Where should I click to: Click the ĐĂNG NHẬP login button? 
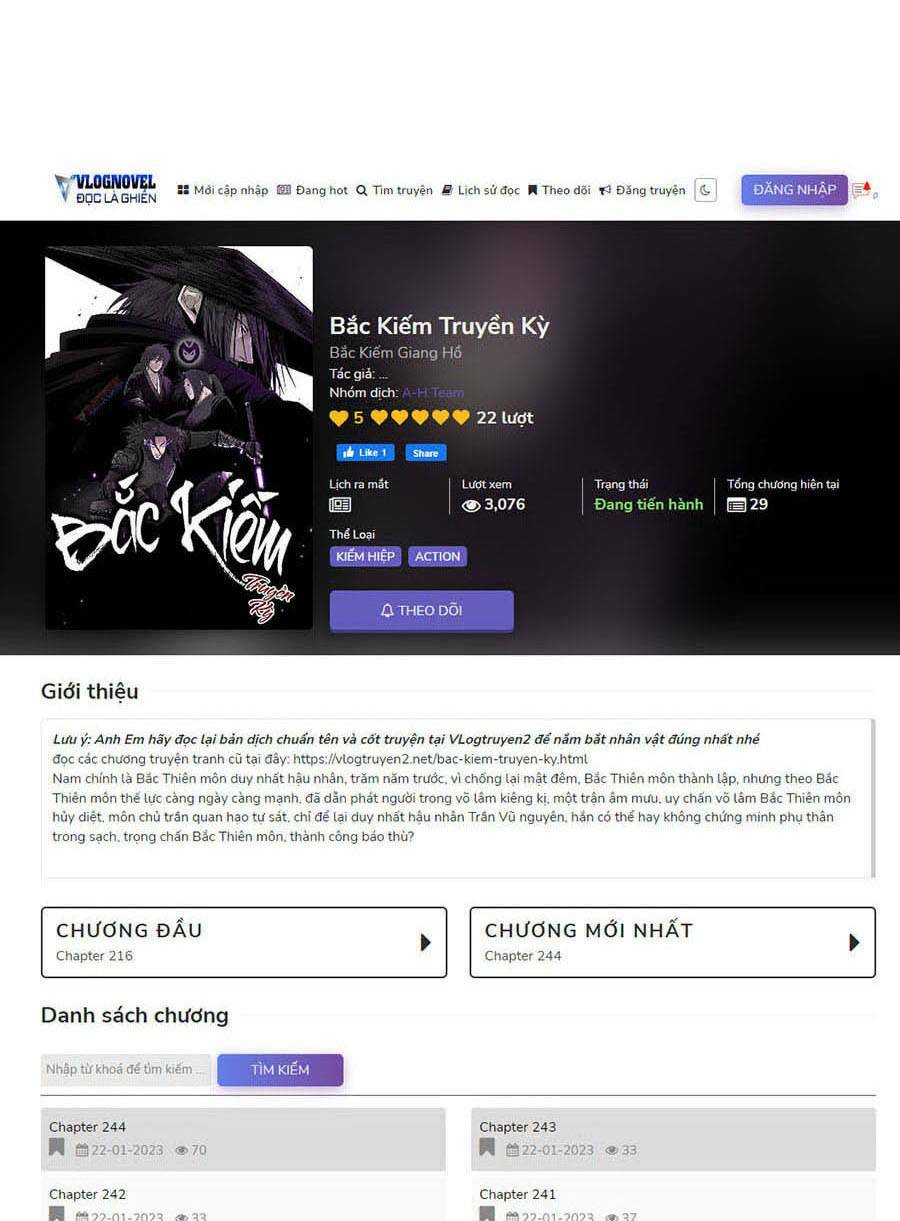(794, 190)
